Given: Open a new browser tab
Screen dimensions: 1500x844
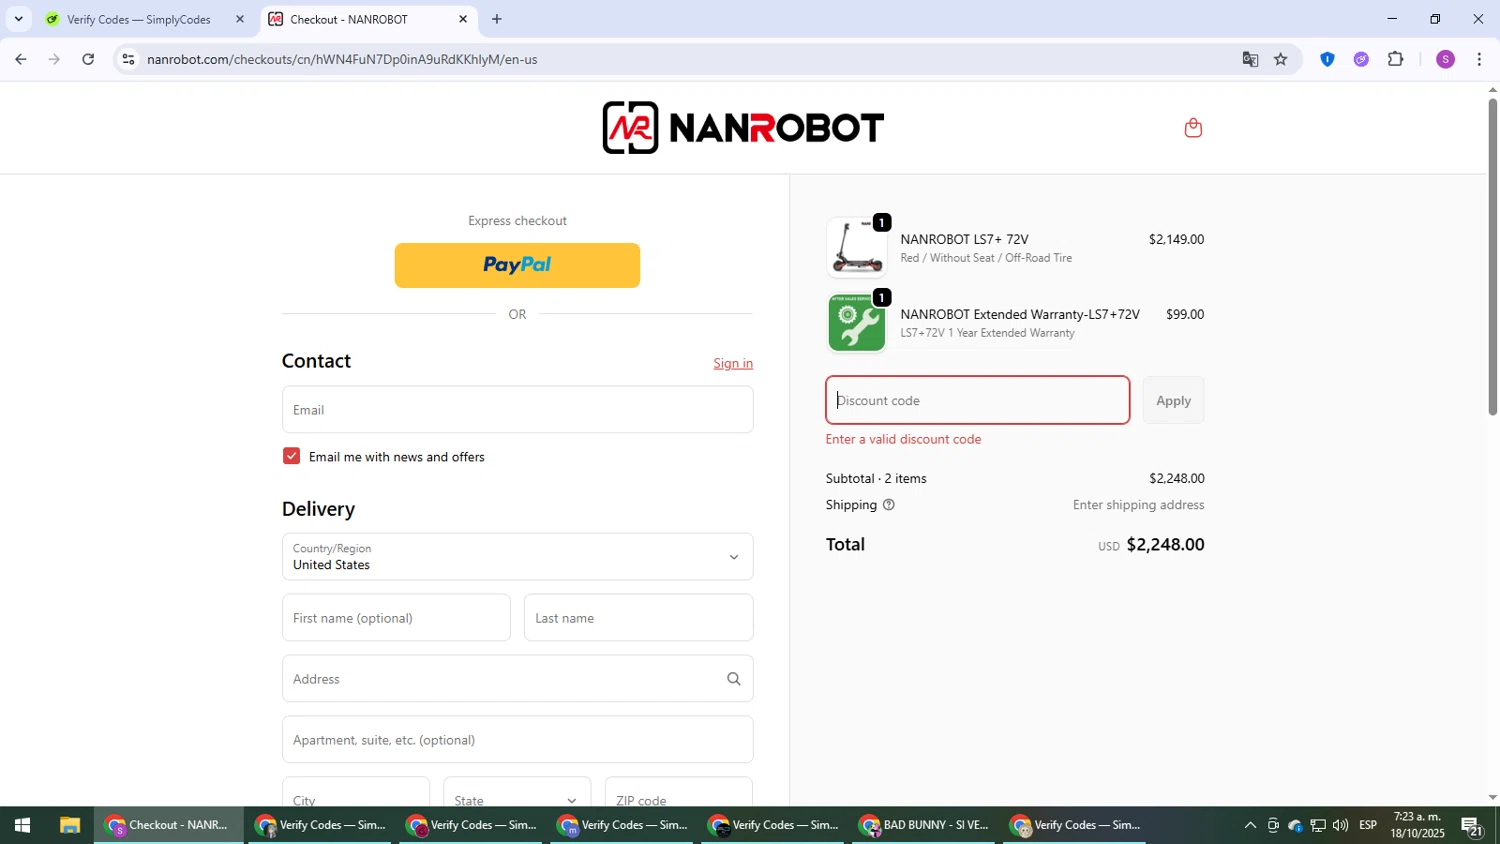Looking at the screenshot, I should coord(497,19).
